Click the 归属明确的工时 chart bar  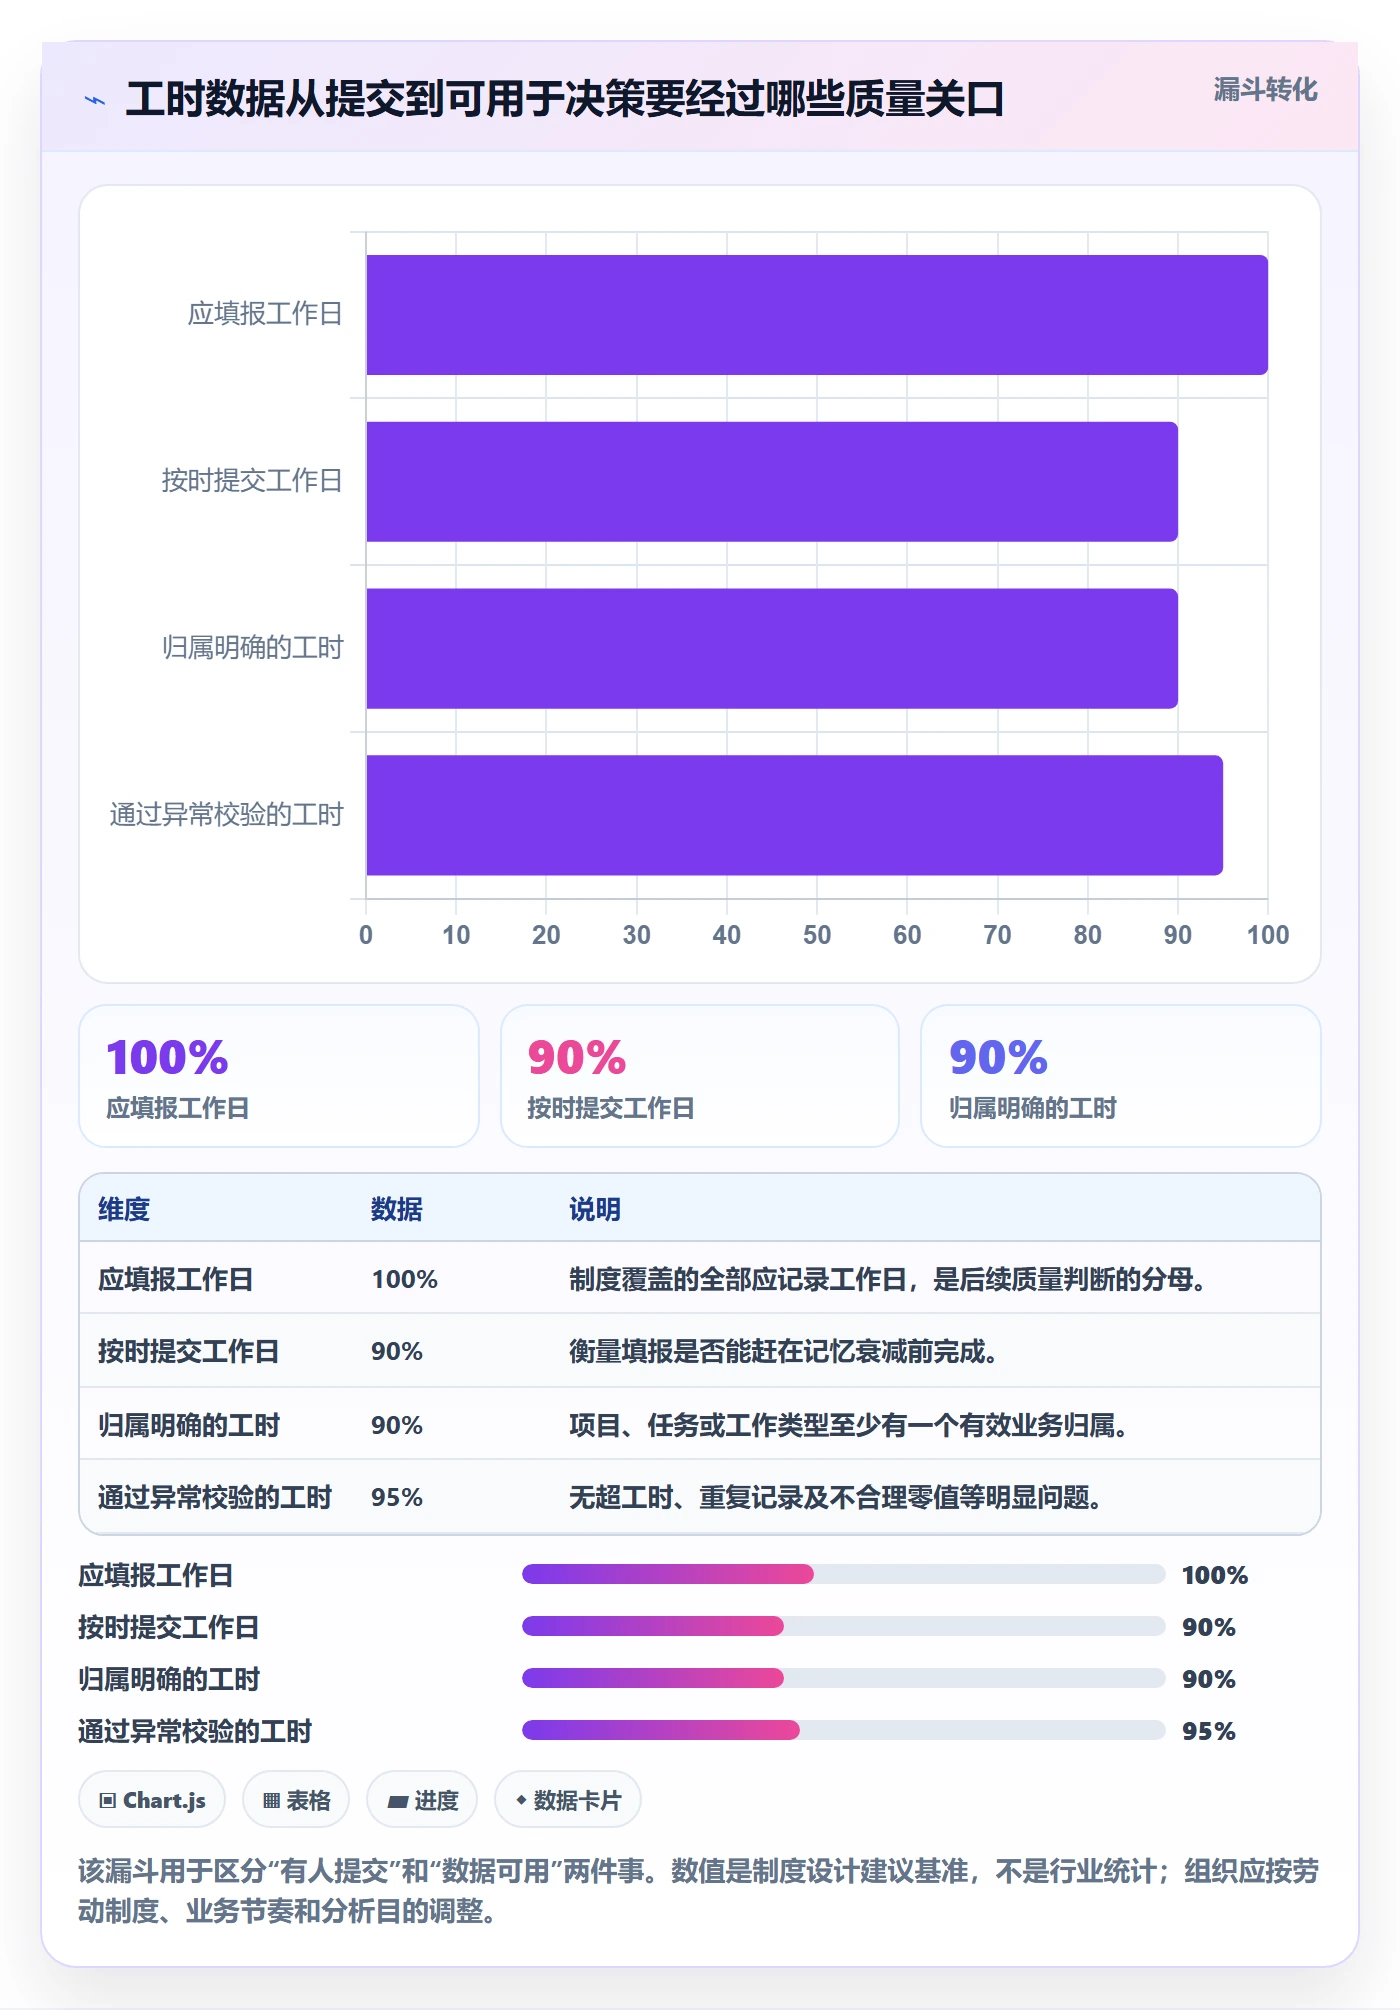click(x=772, y=649)
